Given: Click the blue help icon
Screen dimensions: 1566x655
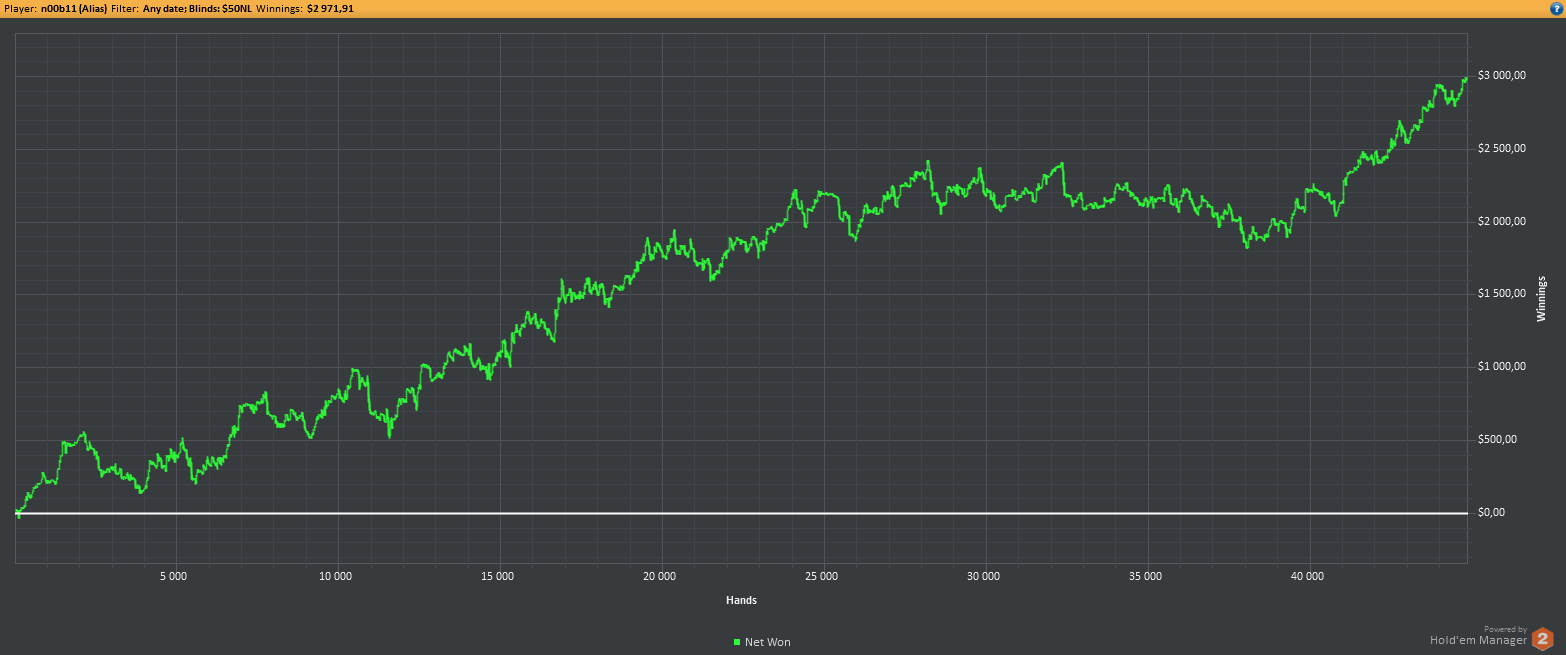Looking at the screenshot, I should point(1555,8).
